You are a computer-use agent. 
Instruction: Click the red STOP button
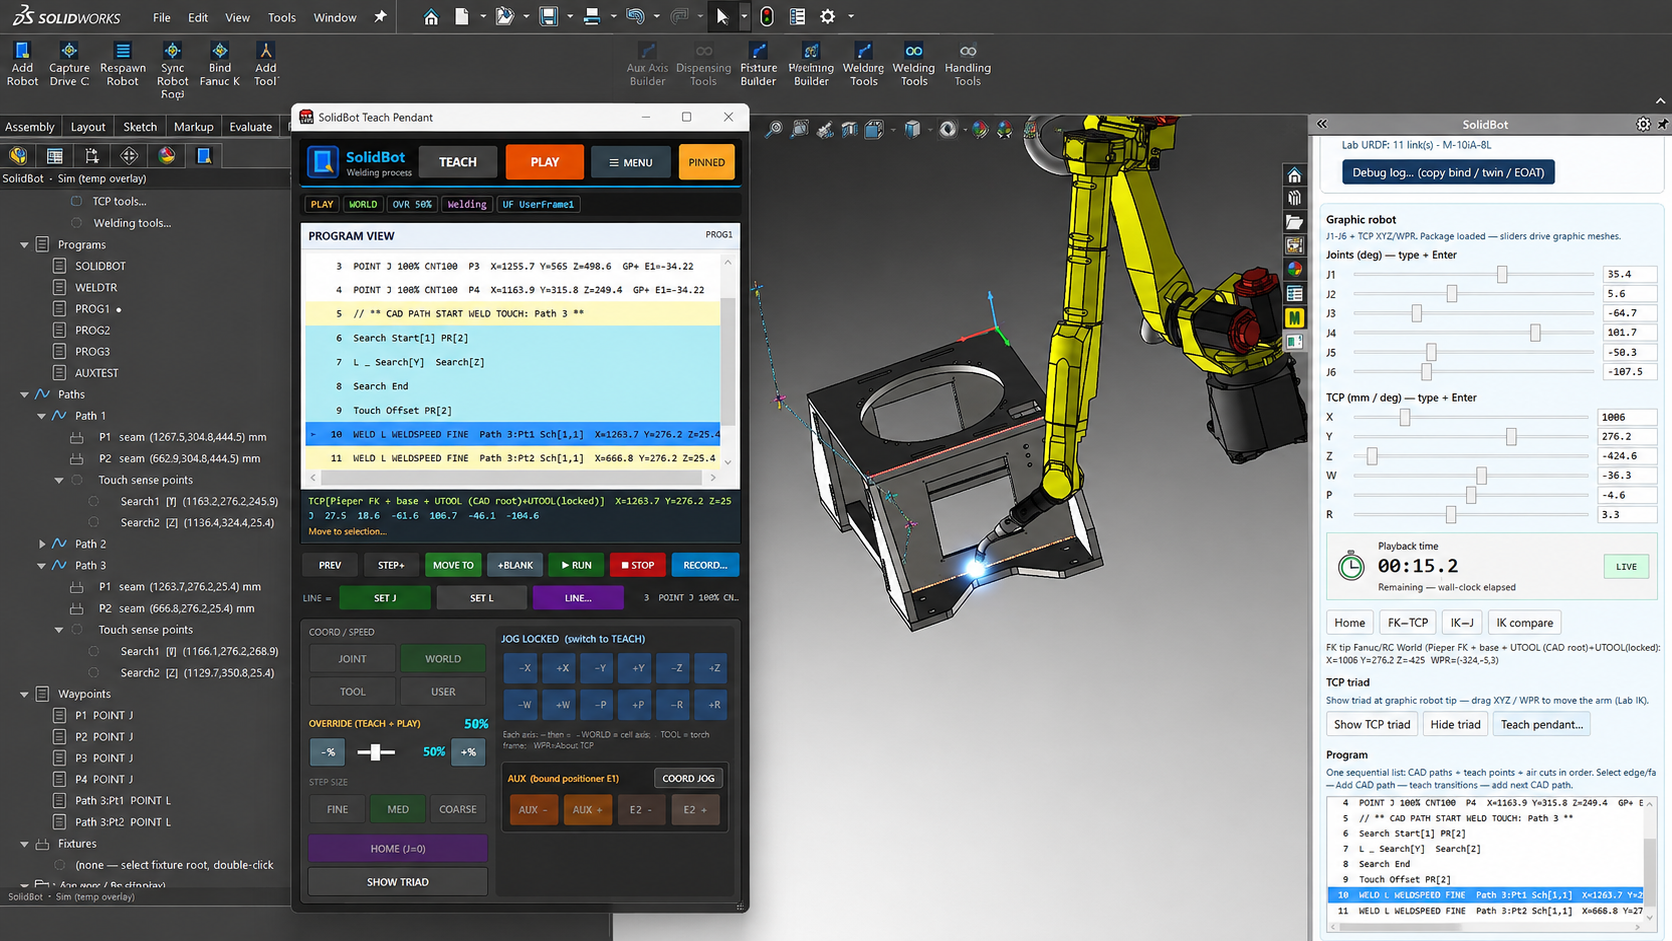pos(637,565)
